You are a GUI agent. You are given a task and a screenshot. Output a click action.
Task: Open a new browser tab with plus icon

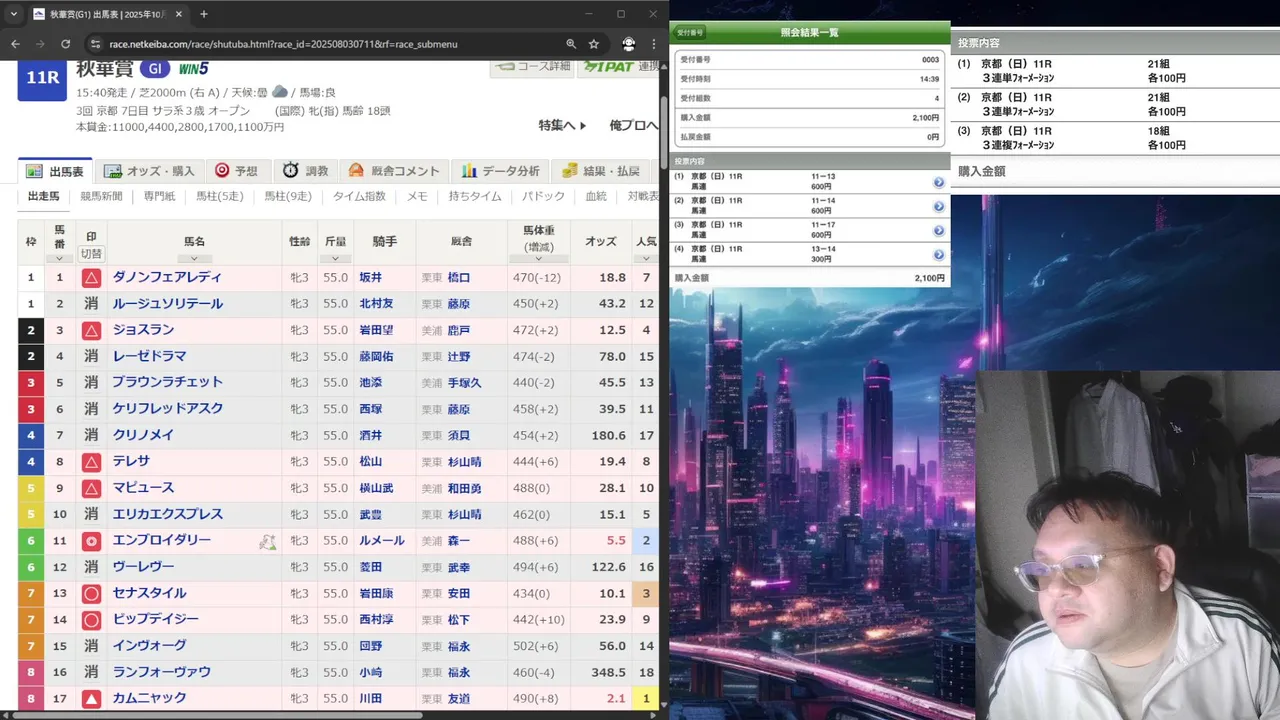coord(204,14)
